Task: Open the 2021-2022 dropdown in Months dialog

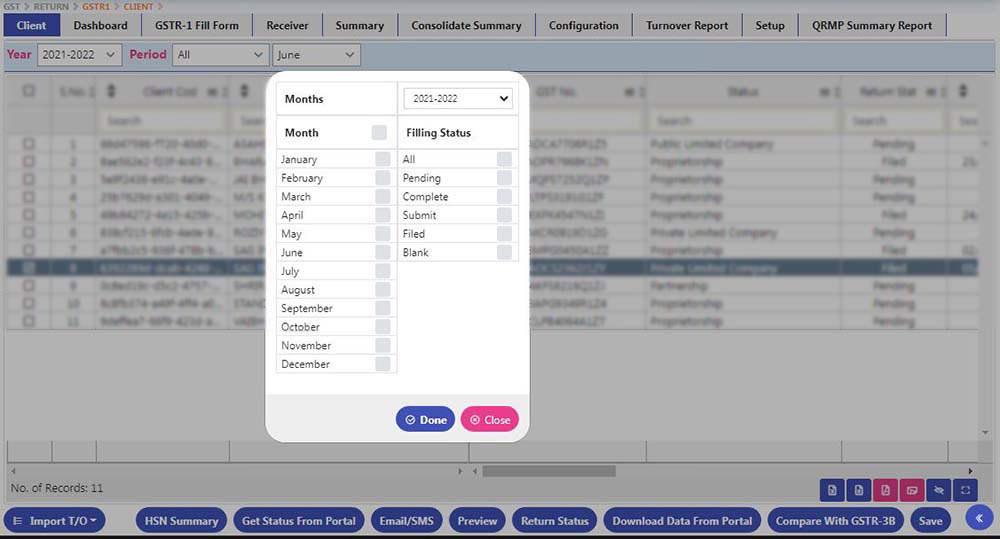Action: pyautogui.click(x=458, y=99)
